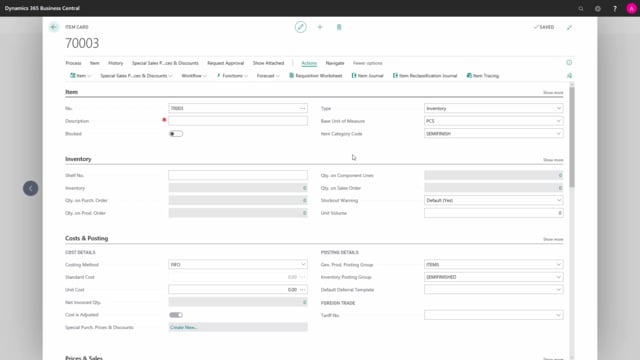The height and width of the screenshot is (360, 640).
Task: Click the Description input field
Action: (x=238, y=121)
